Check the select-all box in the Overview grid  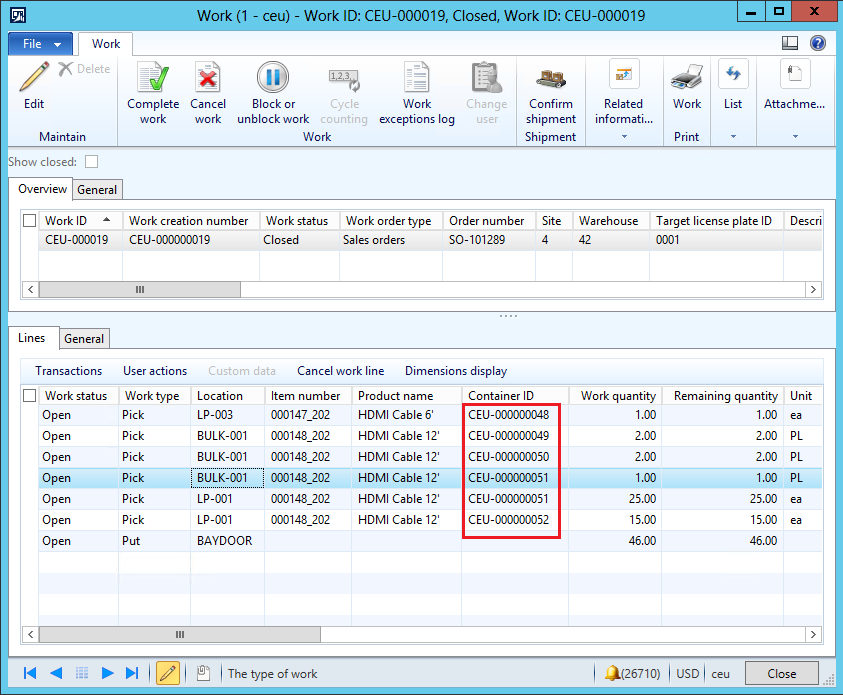point(30,221)
